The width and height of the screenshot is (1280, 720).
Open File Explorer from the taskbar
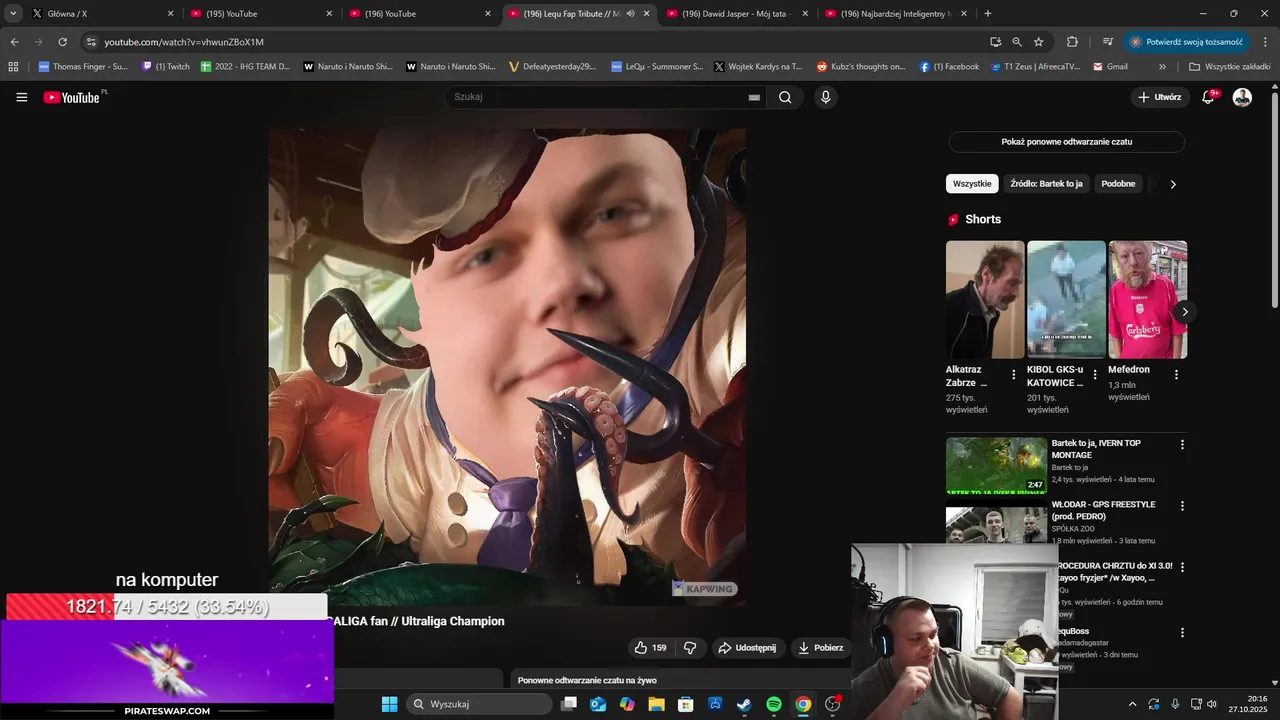pyautogui.click(x=656, y=704)
